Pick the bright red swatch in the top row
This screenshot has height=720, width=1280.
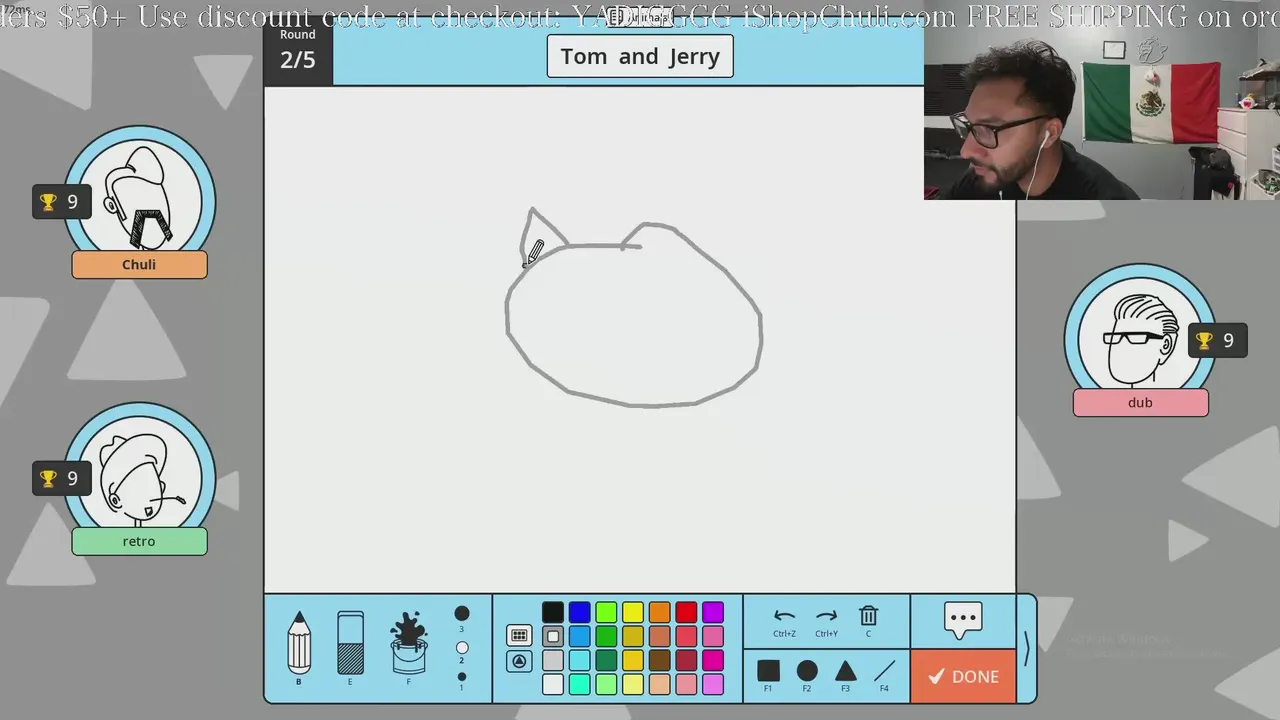[x=686, y=612]
